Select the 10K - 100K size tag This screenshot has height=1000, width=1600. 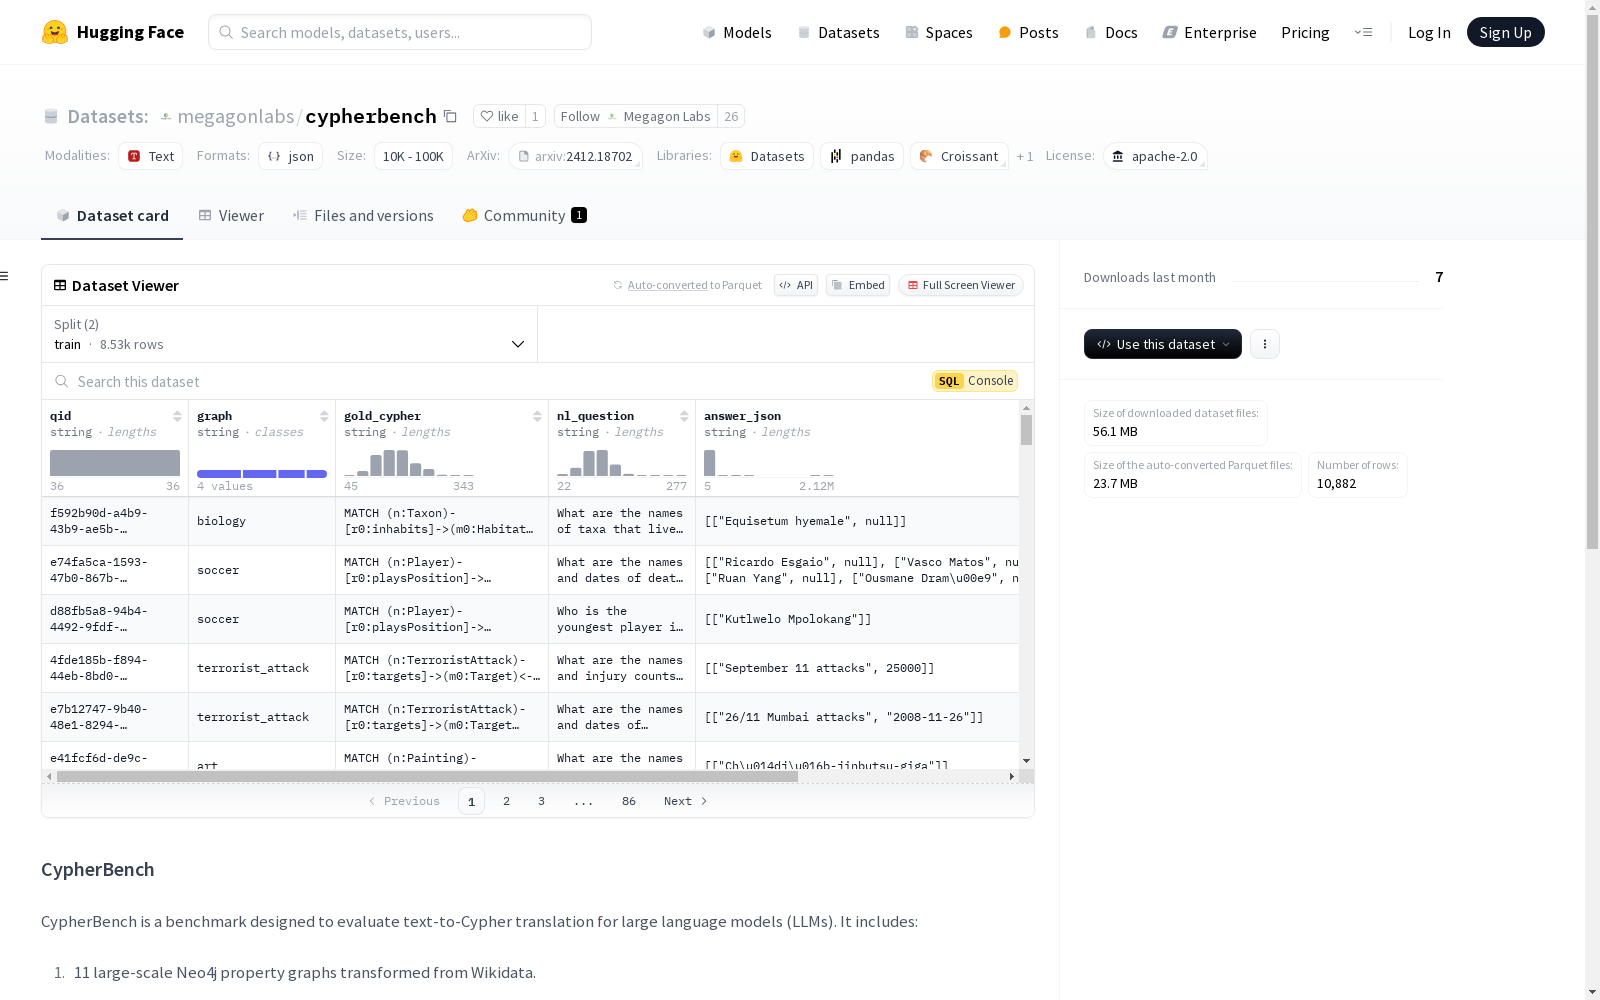click(413, 156)
